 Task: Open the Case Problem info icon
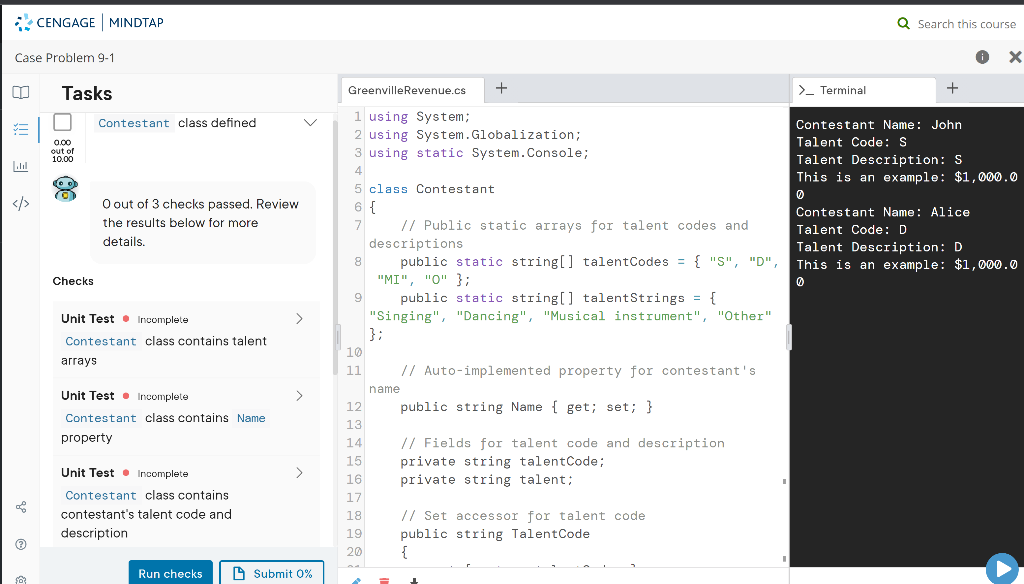tap(982, 57)
